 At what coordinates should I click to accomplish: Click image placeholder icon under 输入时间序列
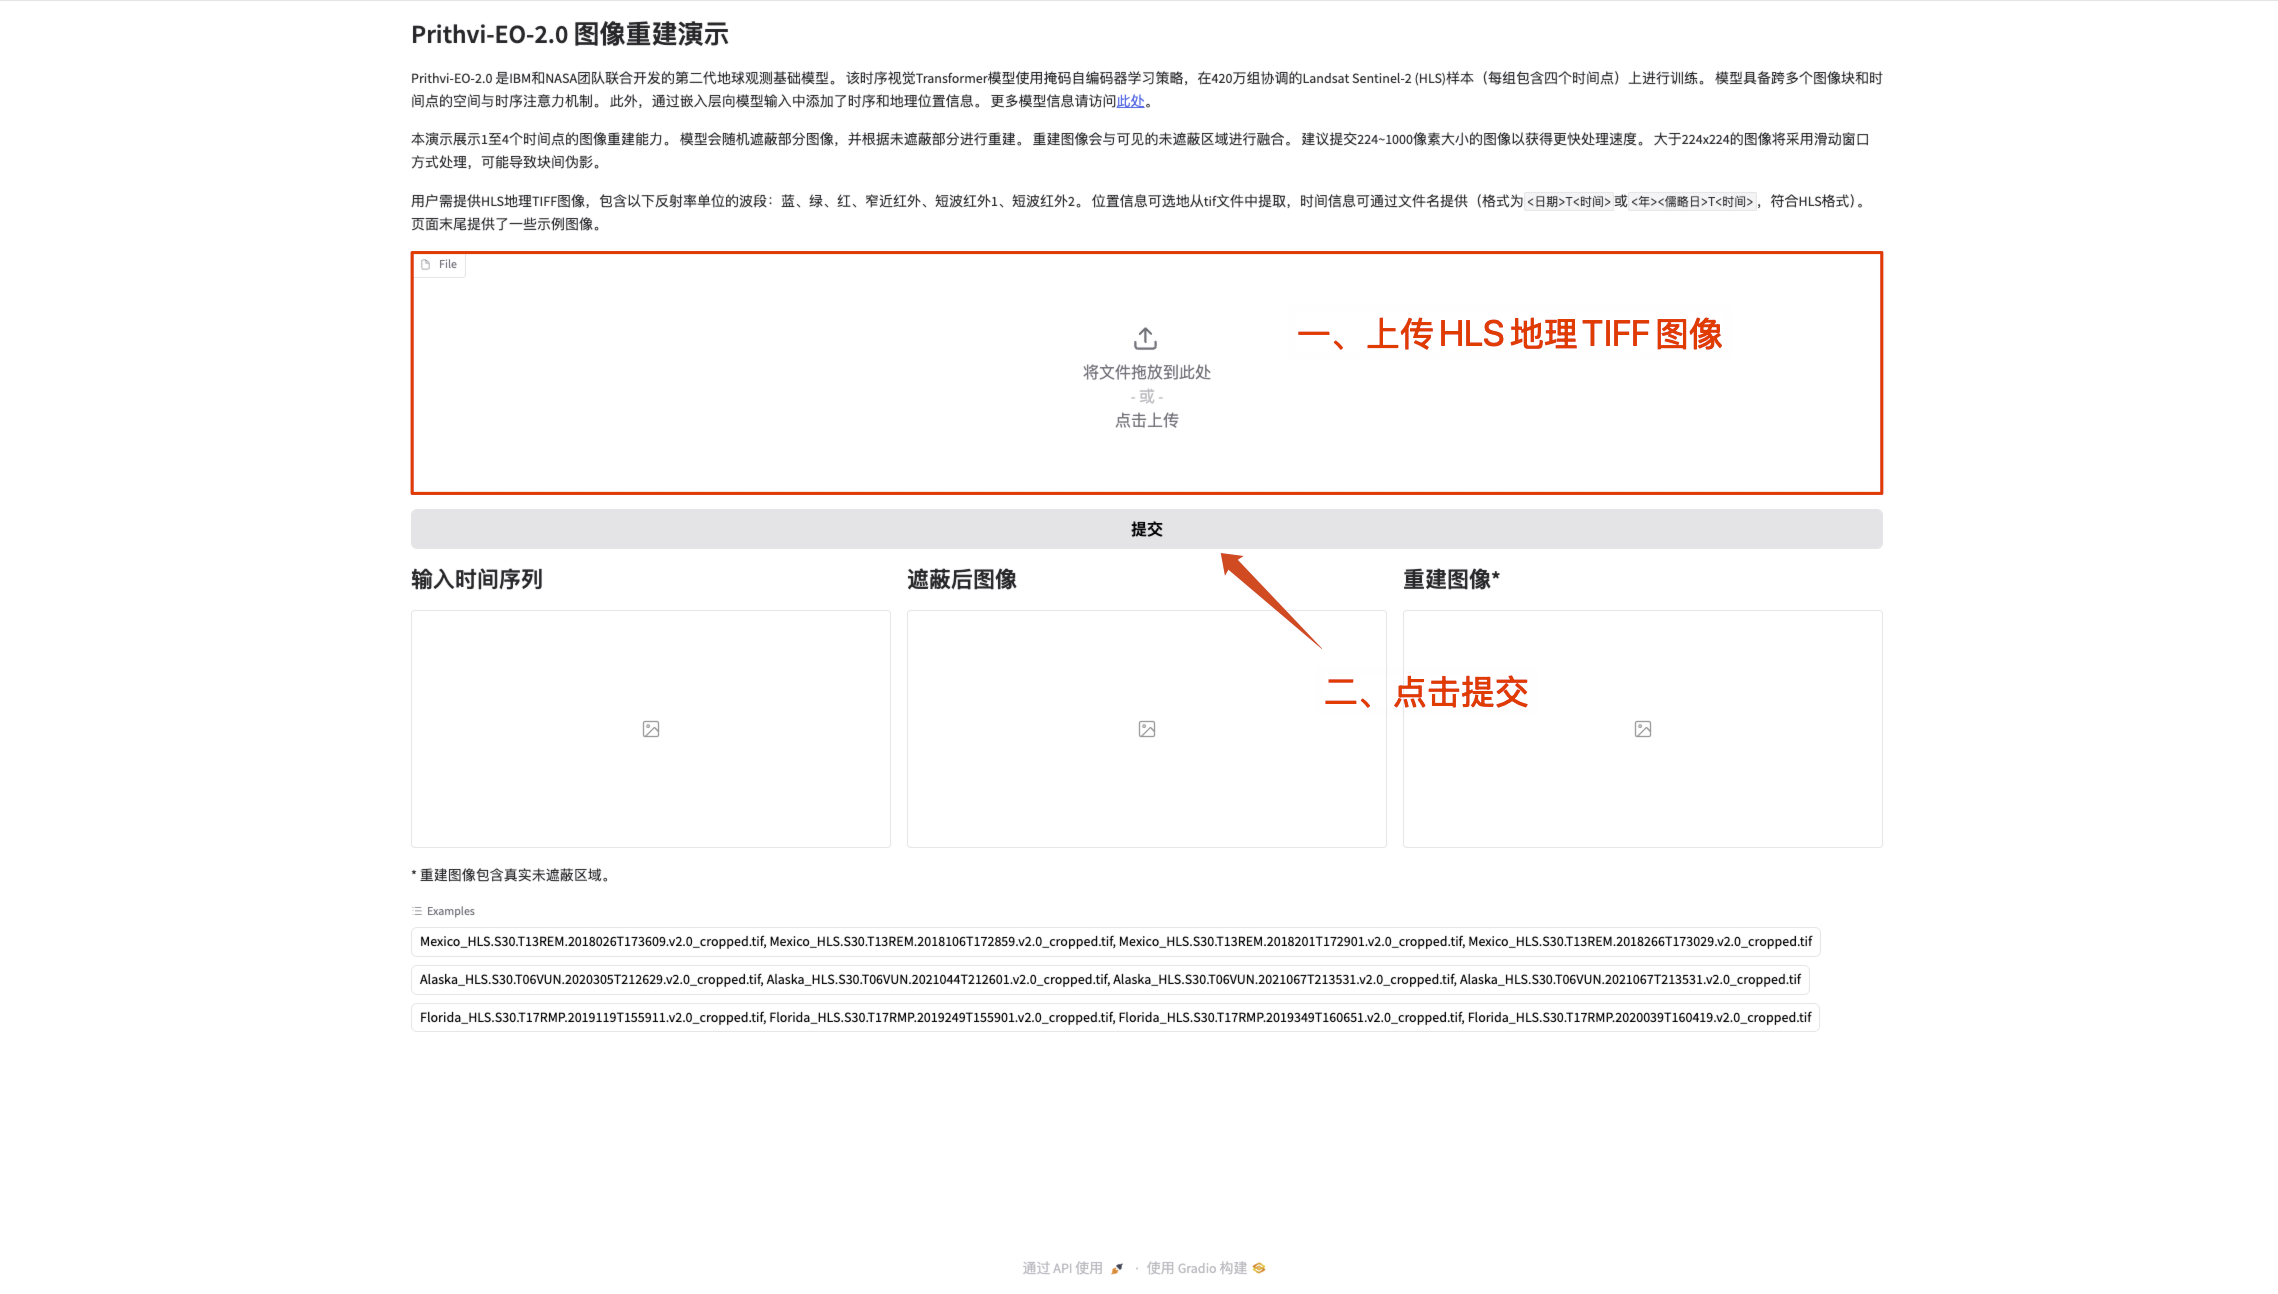[651, 729]
